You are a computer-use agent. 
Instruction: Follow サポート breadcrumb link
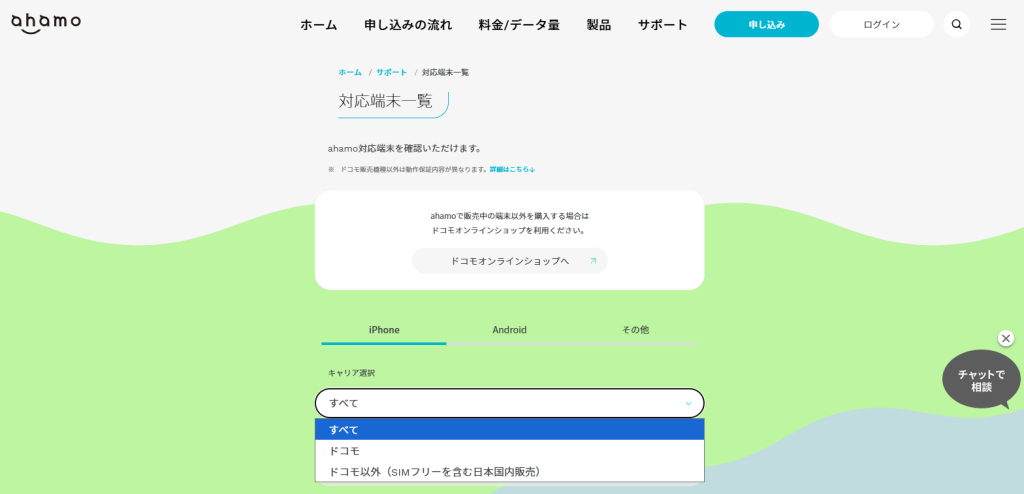tap(392, 73)
